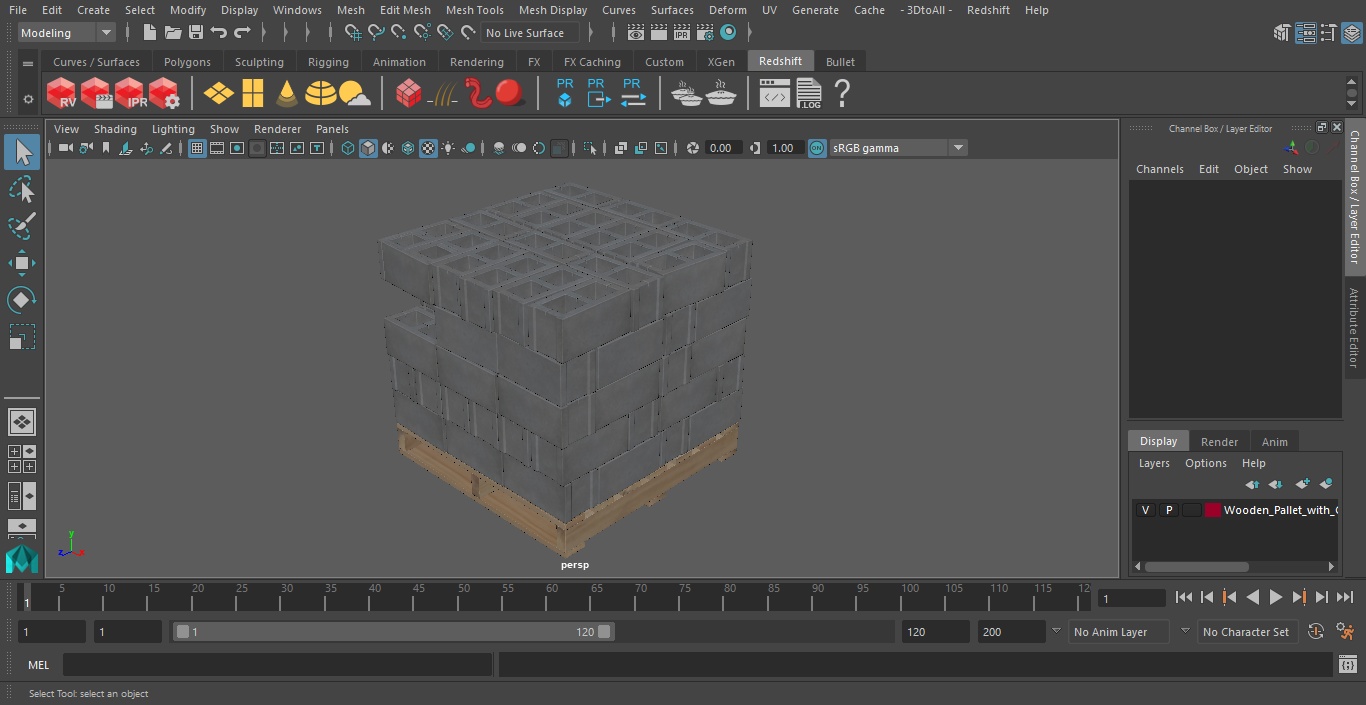Click the Undo arrow icon
This screenshot has width=1366, height=705.
(x=219, y=33)
